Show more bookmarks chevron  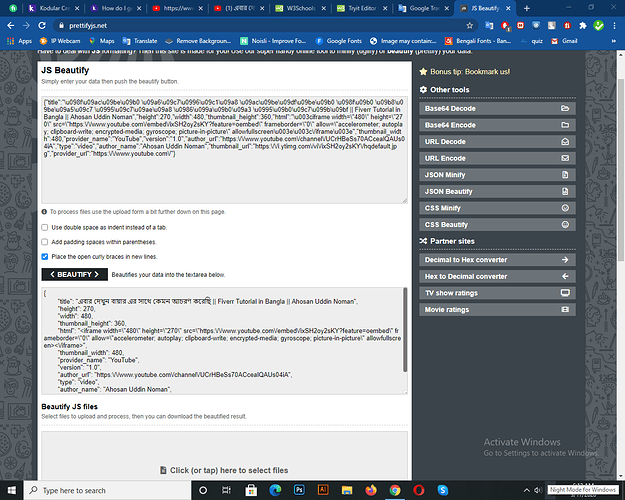click(x=614, y=41)
